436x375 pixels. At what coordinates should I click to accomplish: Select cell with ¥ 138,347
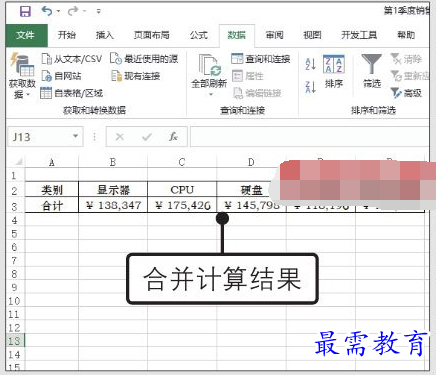[x=113, y=205]
